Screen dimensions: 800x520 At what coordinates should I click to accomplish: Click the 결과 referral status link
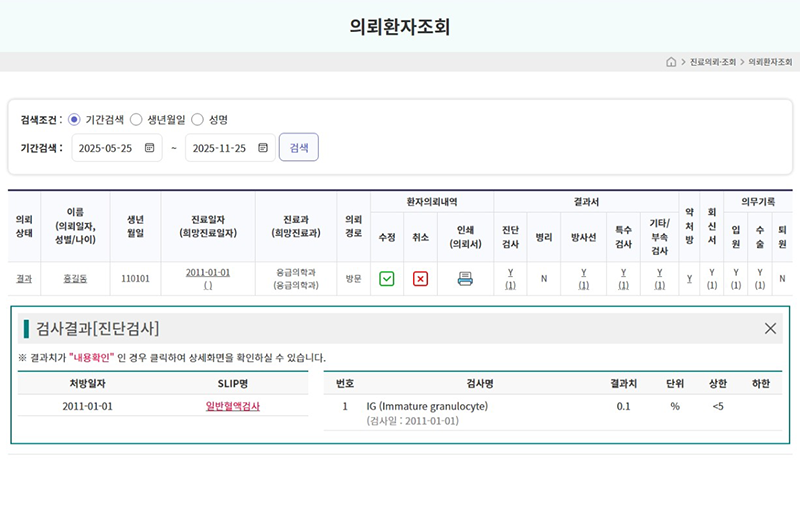point(24,279)
